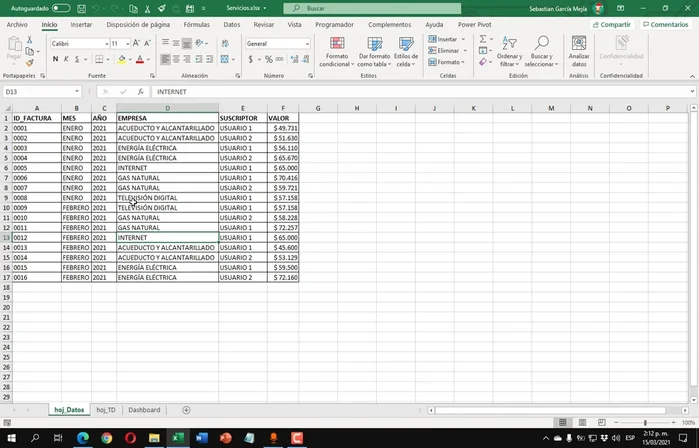Toggle the Autoguardado switch
Screen dimensions: 699x448
click(x=60, y=8)
